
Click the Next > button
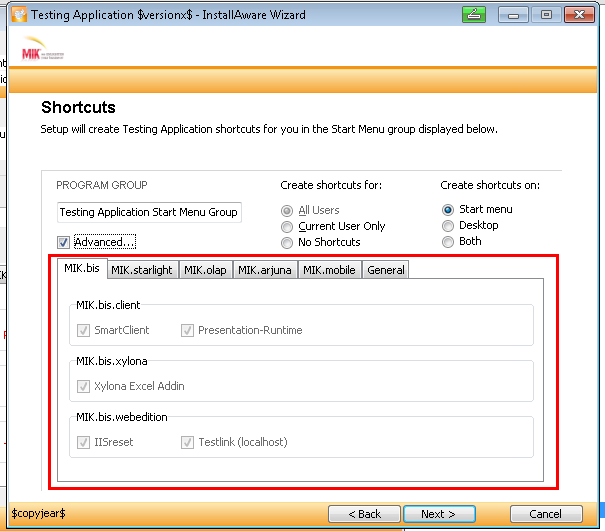pos(439,514)
